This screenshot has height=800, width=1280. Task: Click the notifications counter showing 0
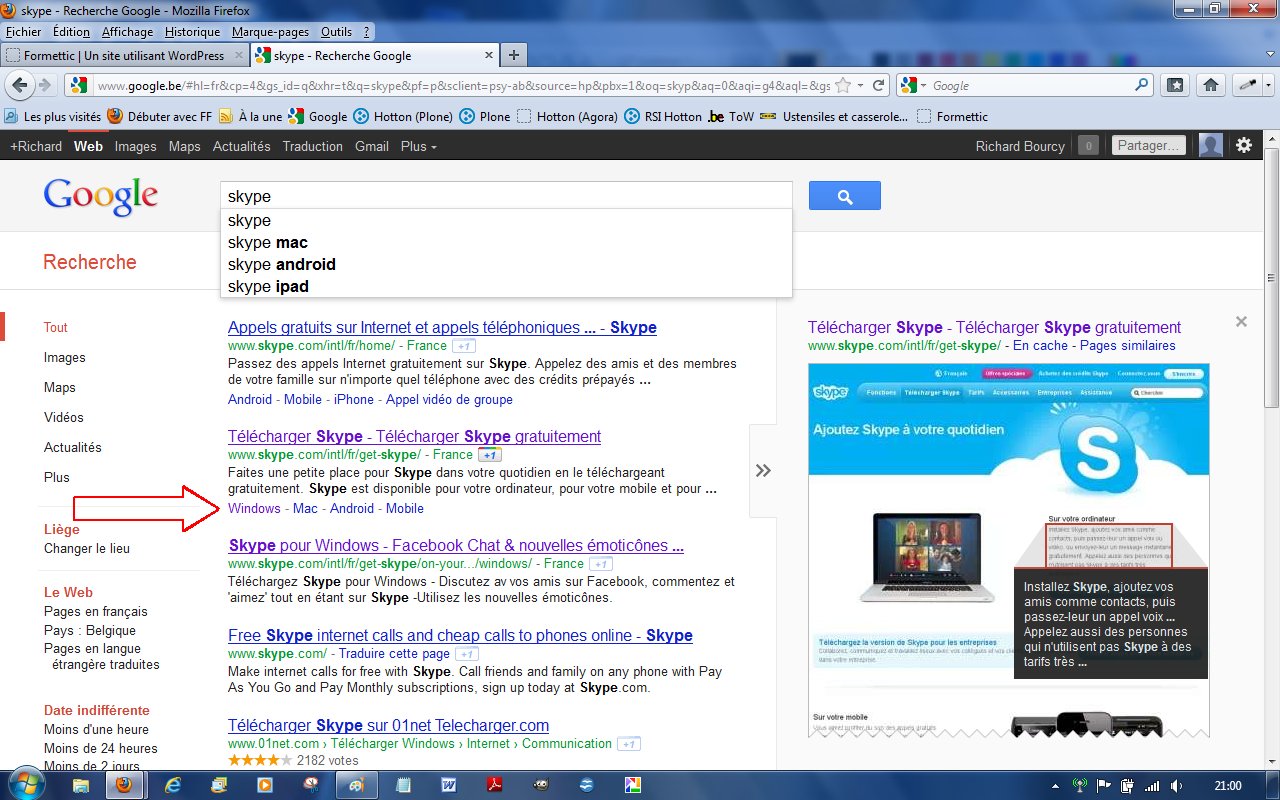(x=1088, y=146)
